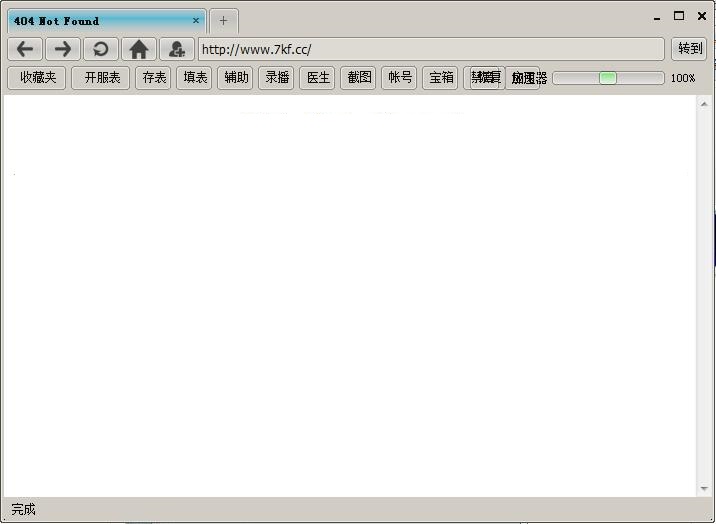Click the scrollbar down arrow

[x=704, y=489]
